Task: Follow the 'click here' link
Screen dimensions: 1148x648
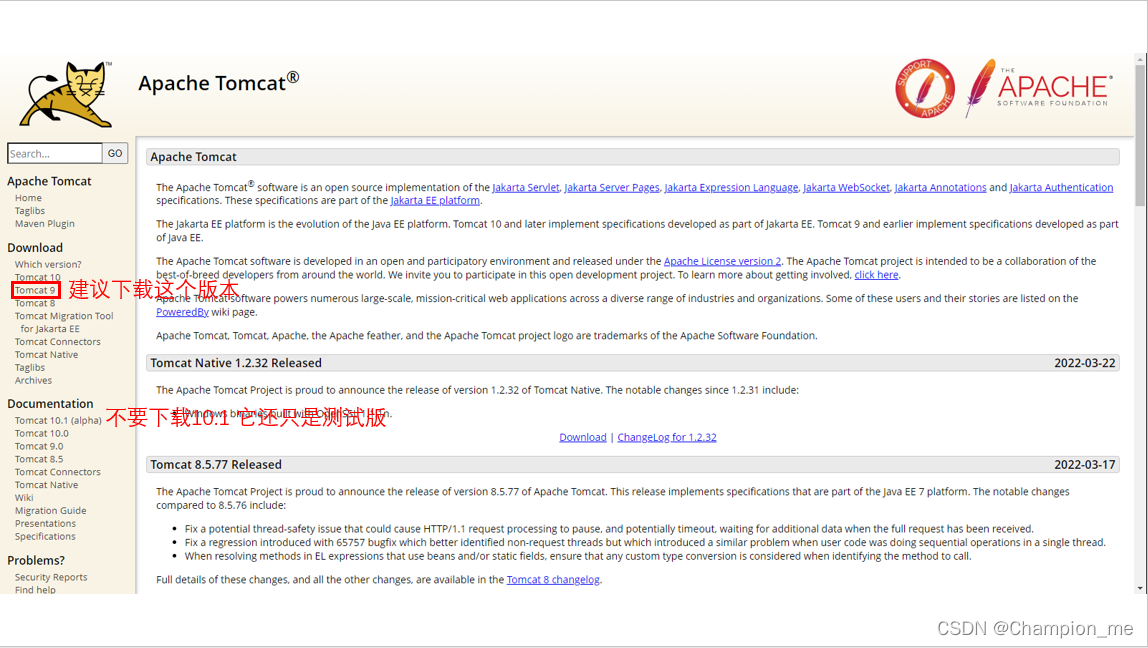Action: [x=876, y=275]
